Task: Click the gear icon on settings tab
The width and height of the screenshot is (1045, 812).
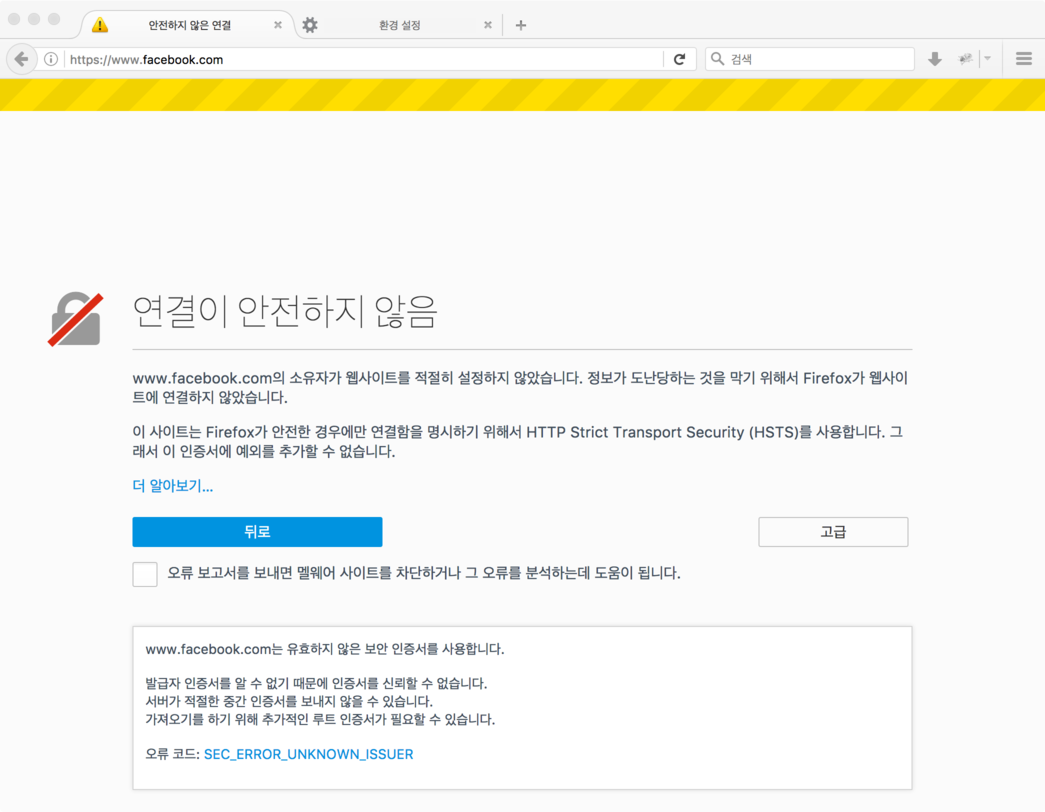Action: 310,25
